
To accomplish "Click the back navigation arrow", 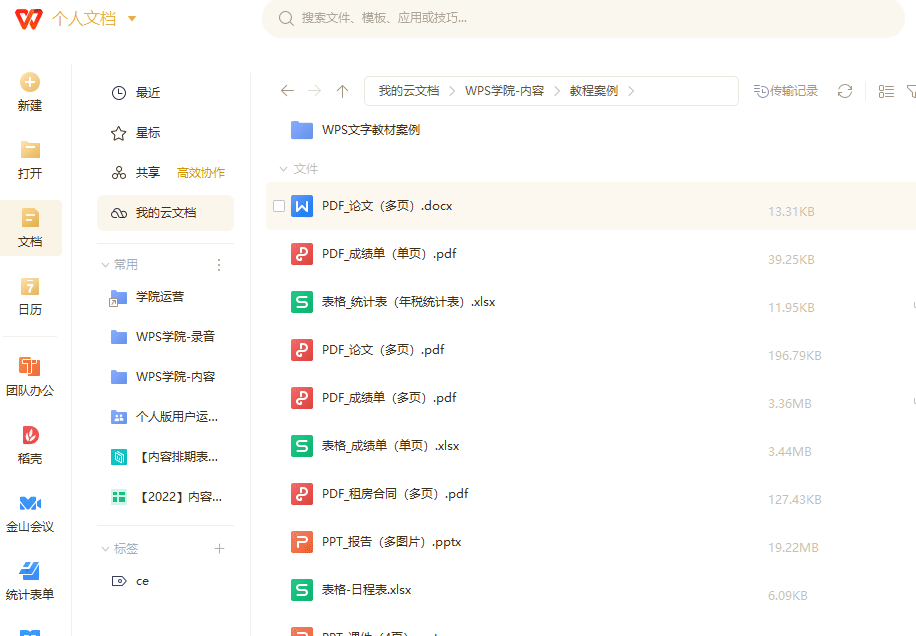I will point(287,90).
